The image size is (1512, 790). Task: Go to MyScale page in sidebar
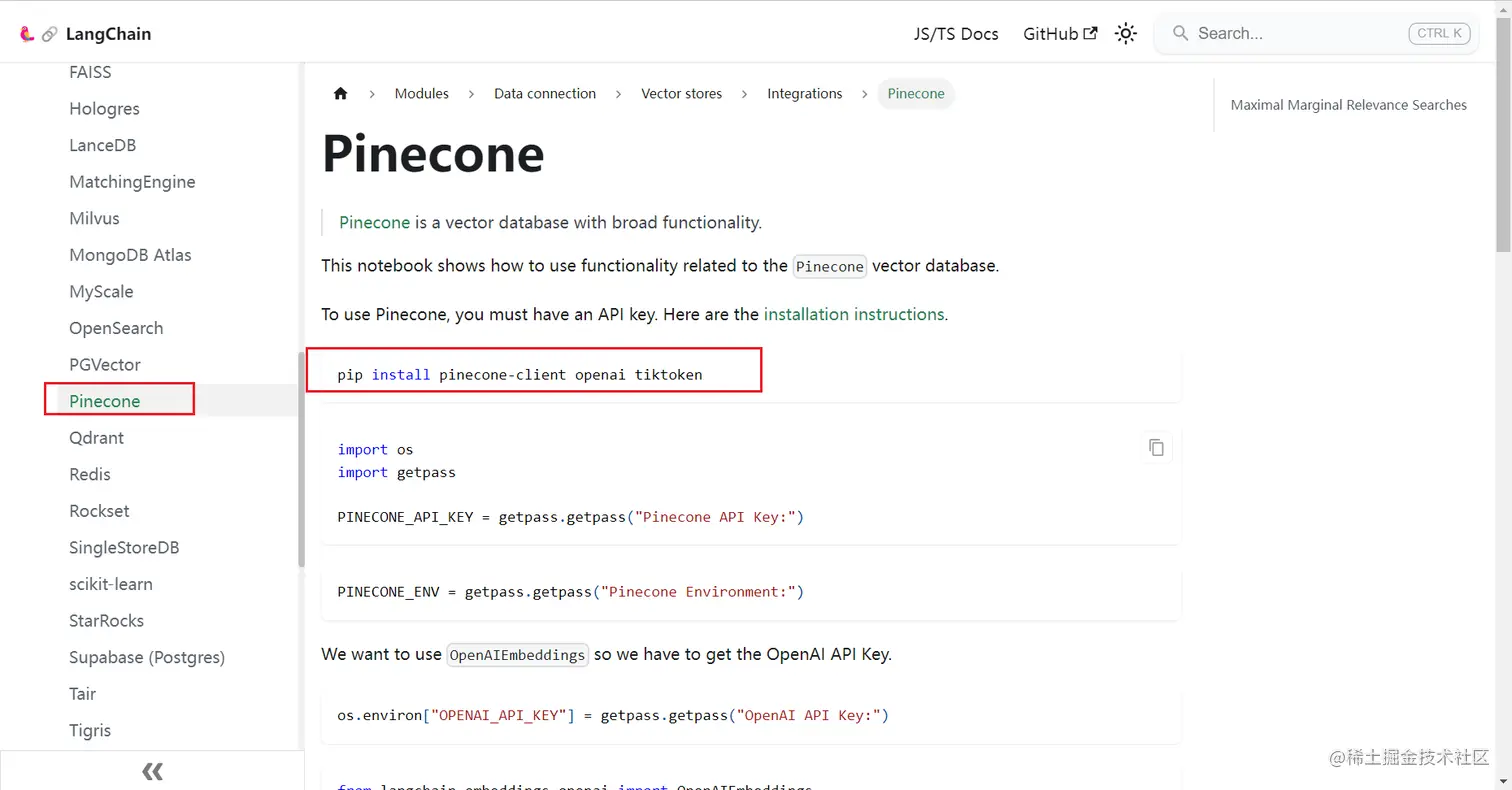101,291
